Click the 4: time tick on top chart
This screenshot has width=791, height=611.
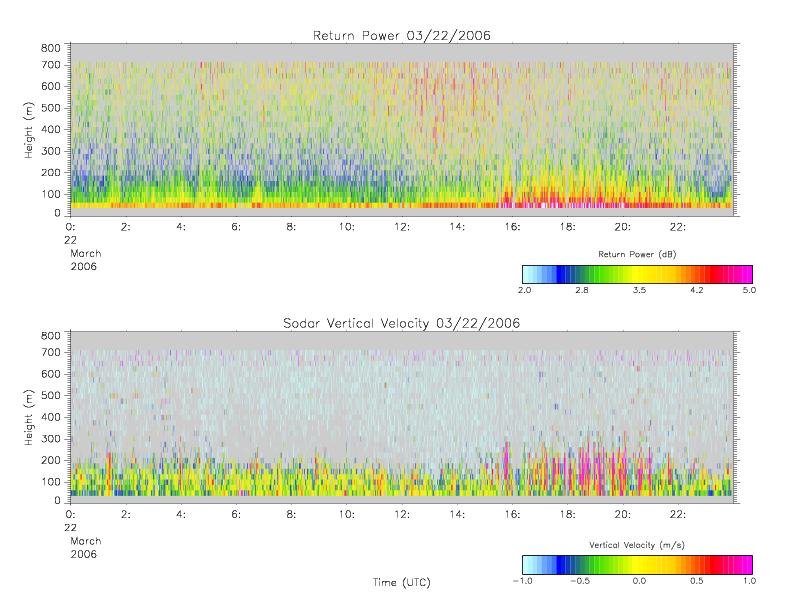[181, 227]
